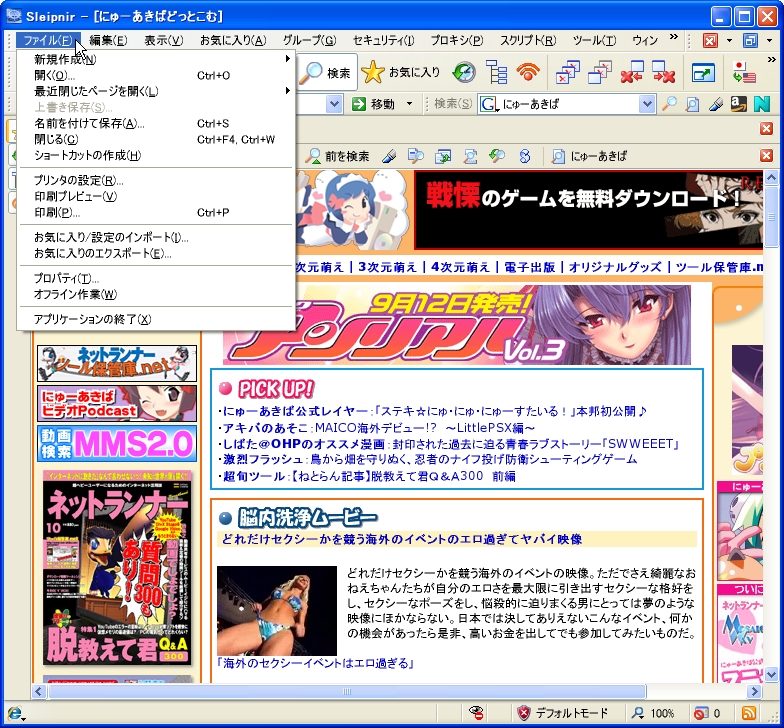This screenshot has width=784, height=728.
Task: Click the RSS icon in status bar
Action: click(x=748, y=712)
